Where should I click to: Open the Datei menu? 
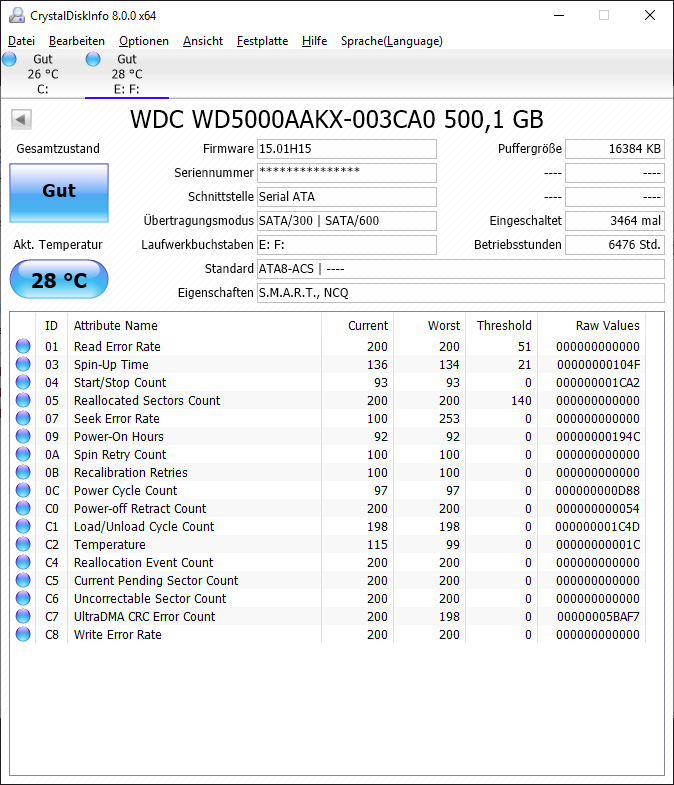22,41
